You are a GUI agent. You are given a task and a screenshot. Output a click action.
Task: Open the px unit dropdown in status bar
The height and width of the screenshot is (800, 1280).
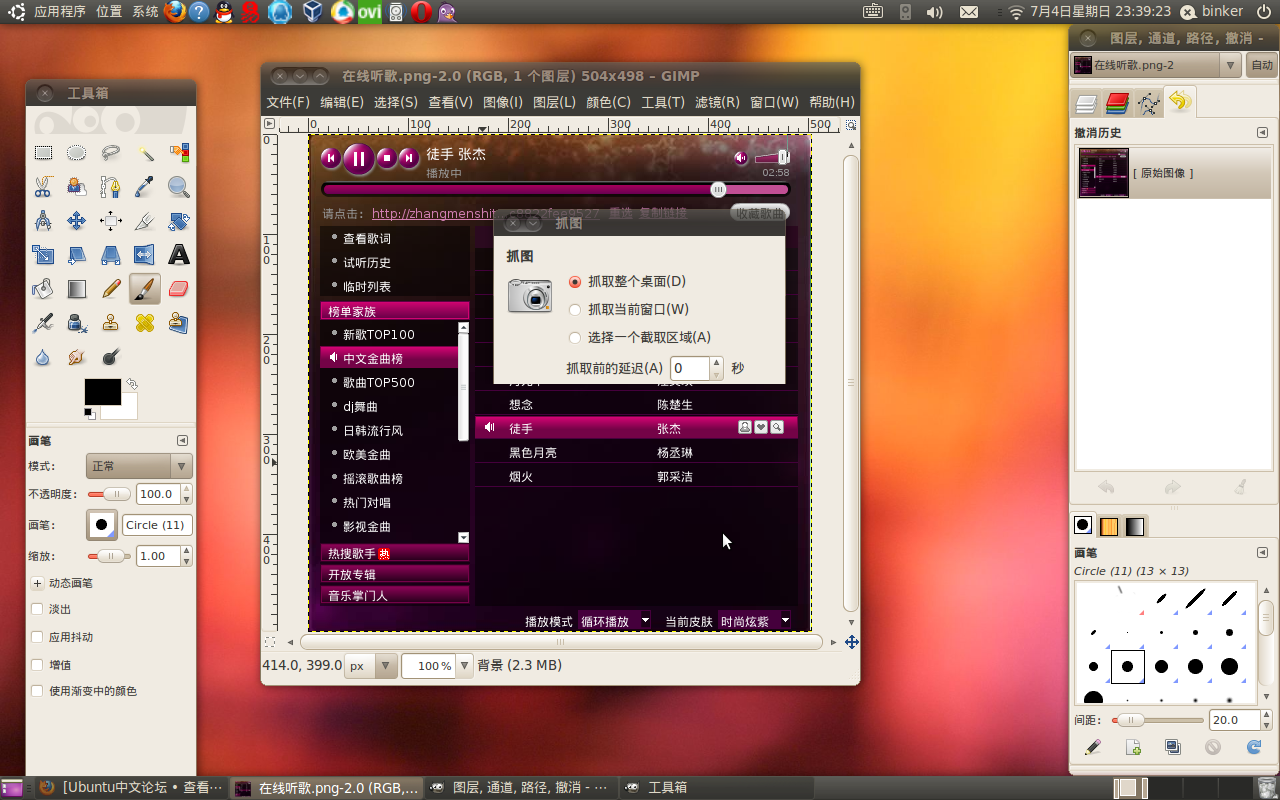coord(371,666)
